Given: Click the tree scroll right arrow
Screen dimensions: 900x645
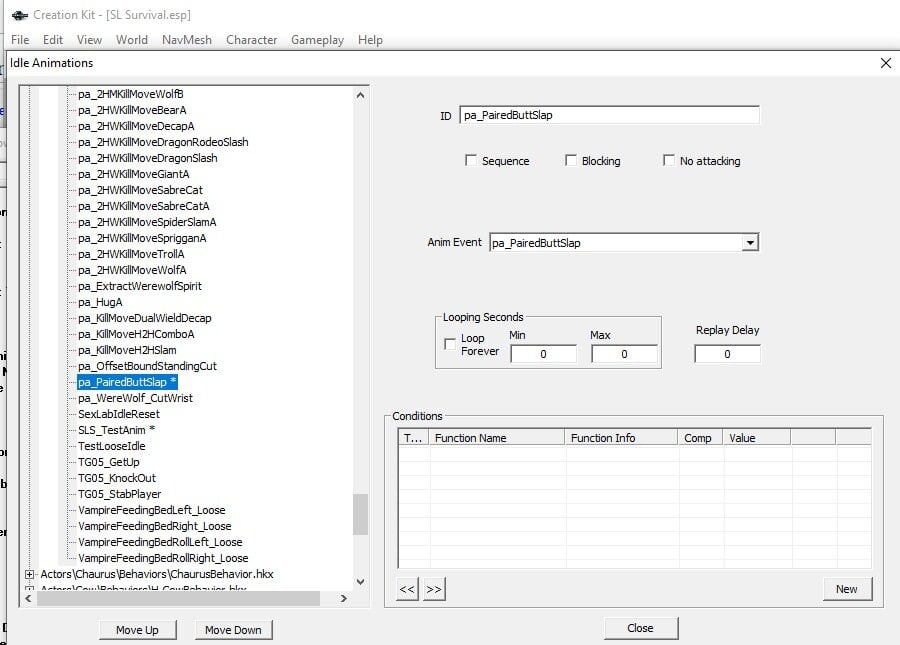Looking at the screenshot, I should 343,599.
